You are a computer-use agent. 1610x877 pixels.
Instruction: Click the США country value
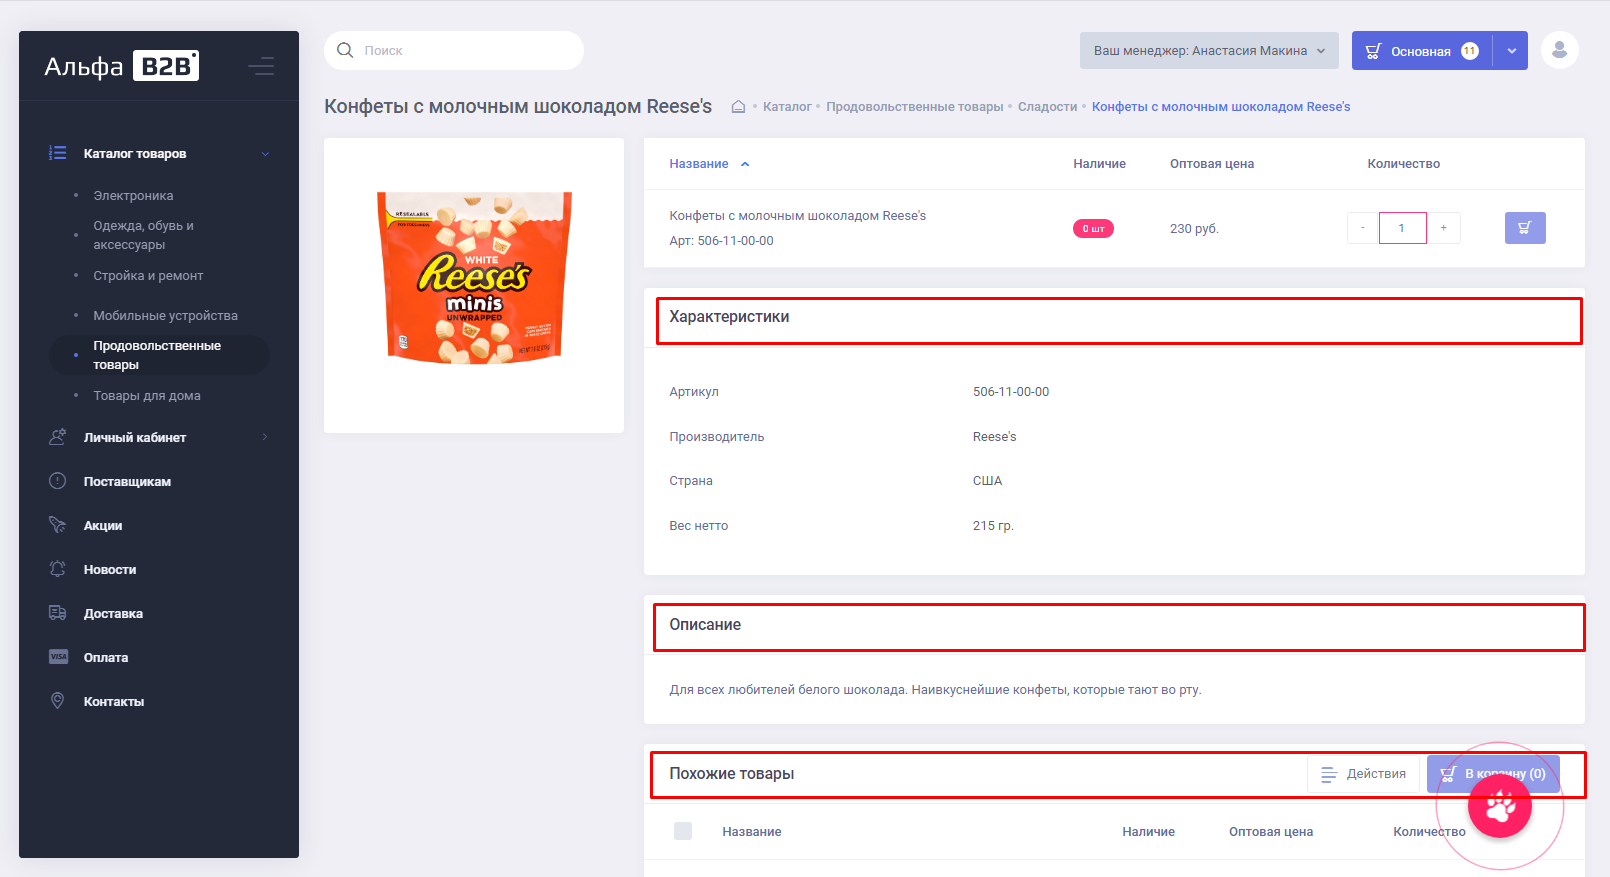coord(987,481)
